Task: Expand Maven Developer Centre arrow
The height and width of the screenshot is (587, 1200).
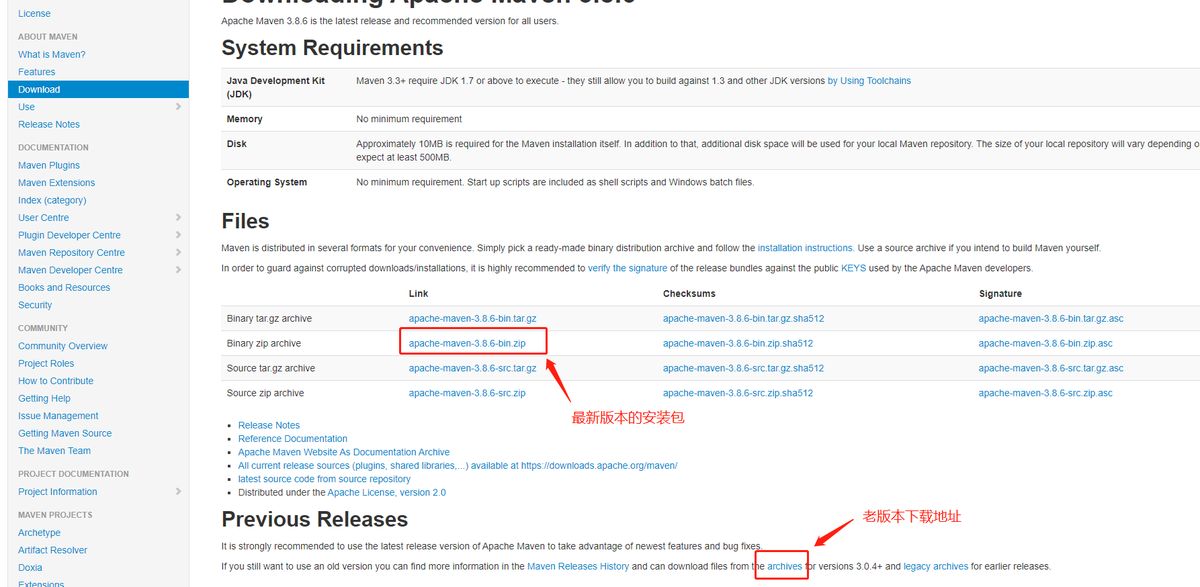Action: pyautogui.click(x=178, y=271)
